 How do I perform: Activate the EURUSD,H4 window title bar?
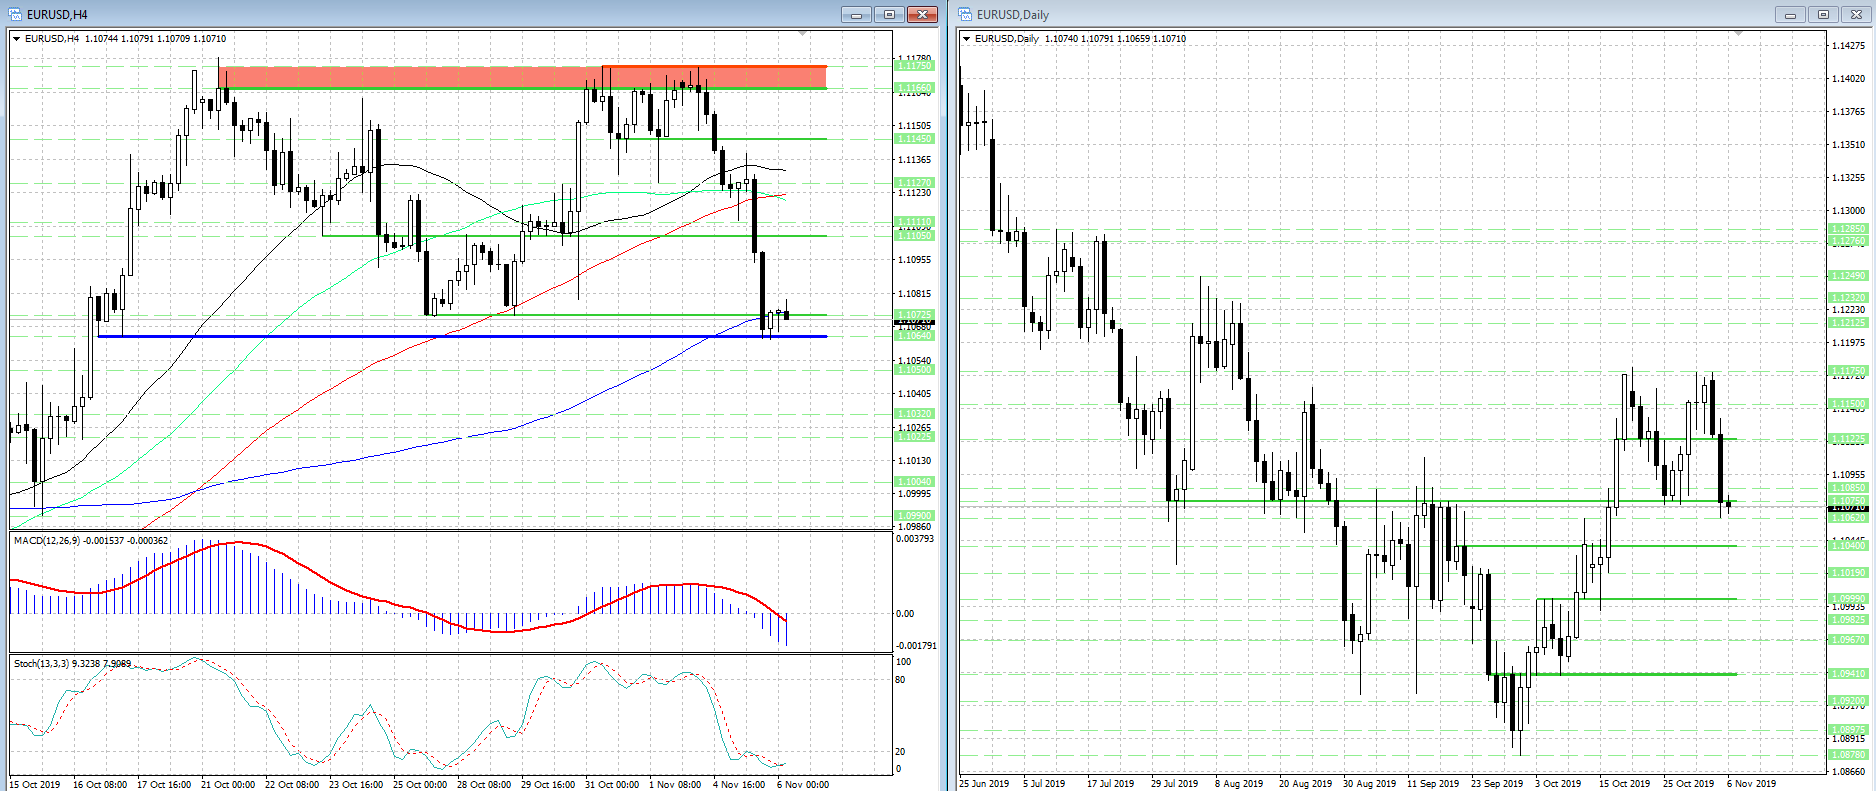tap(400, 14)
